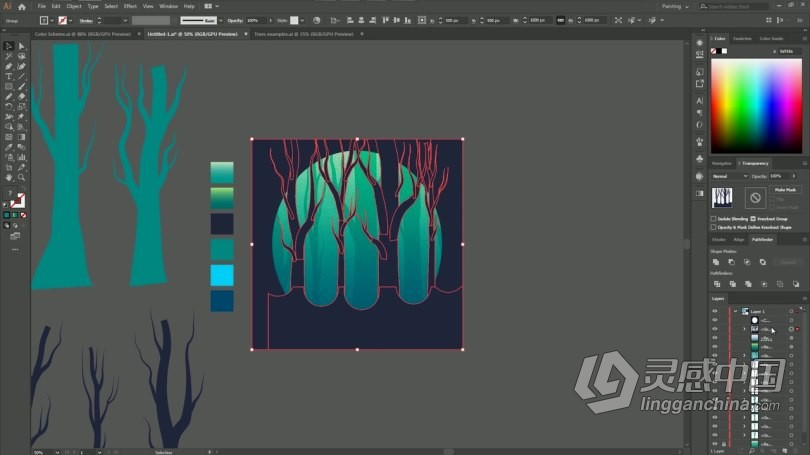Select the Hand tool

tap(9, 177)
